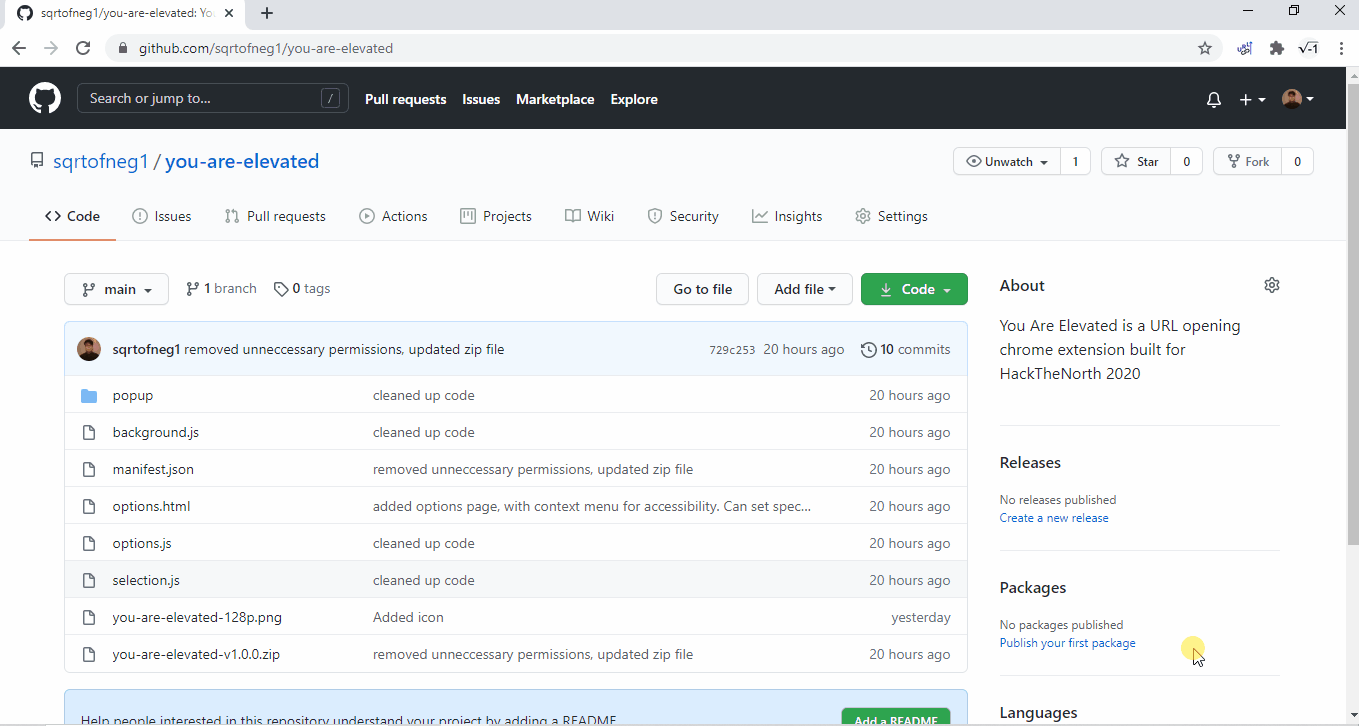The image size is (1359, 726).
Task: Click the browser reload button
Action: [x=84, y=48]
